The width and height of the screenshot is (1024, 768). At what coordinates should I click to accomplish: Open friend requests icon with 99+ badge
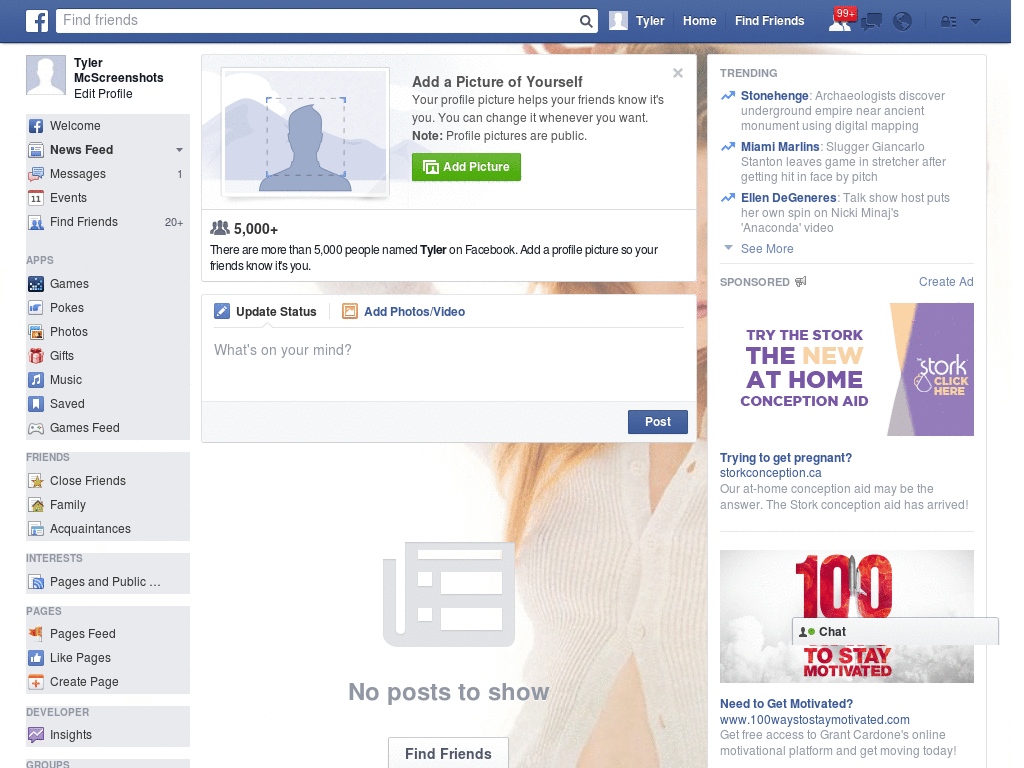tap(840, 21)
